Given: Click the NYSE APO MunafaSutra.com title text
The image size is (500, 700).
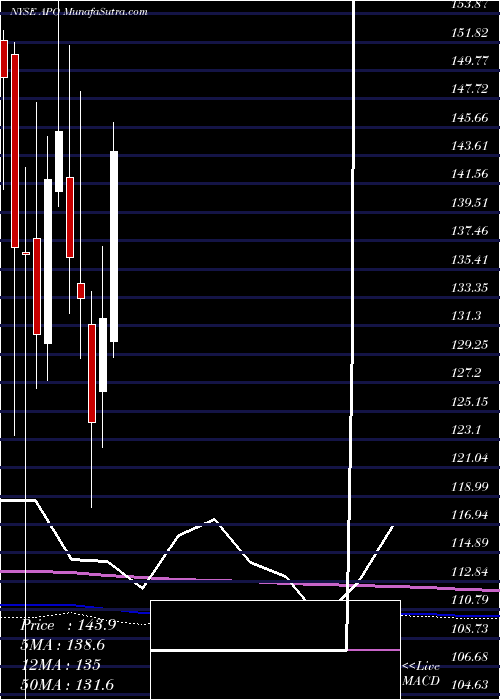Looking at the screenshot, I should 79,12.
